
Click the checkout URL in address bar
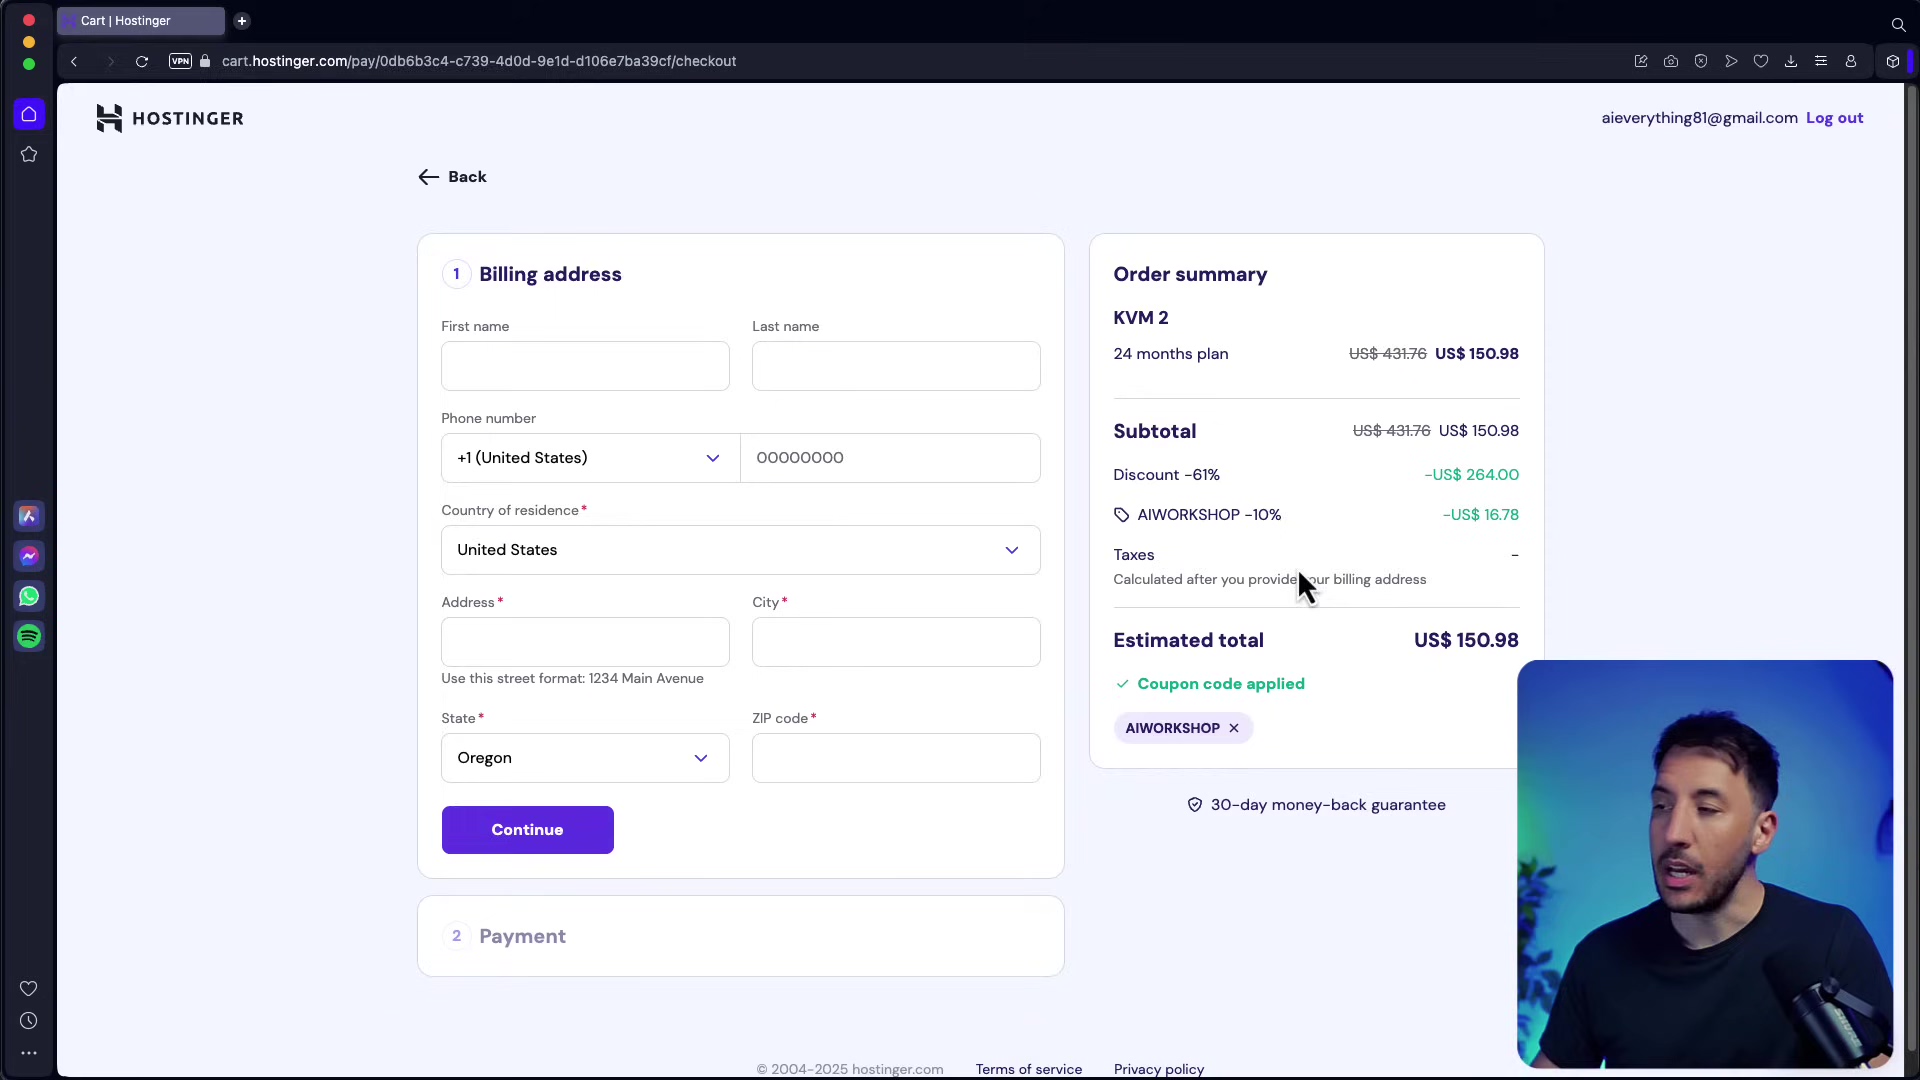[479, 61]
